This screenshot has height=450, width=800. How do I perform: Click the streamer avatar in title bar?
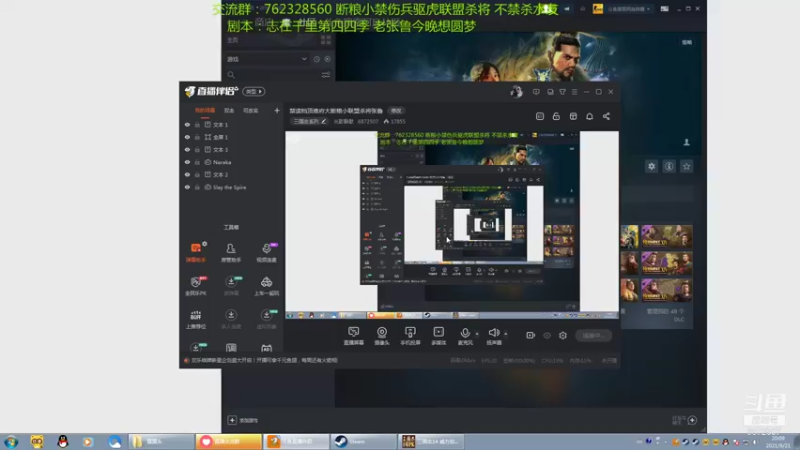[516, 92]
